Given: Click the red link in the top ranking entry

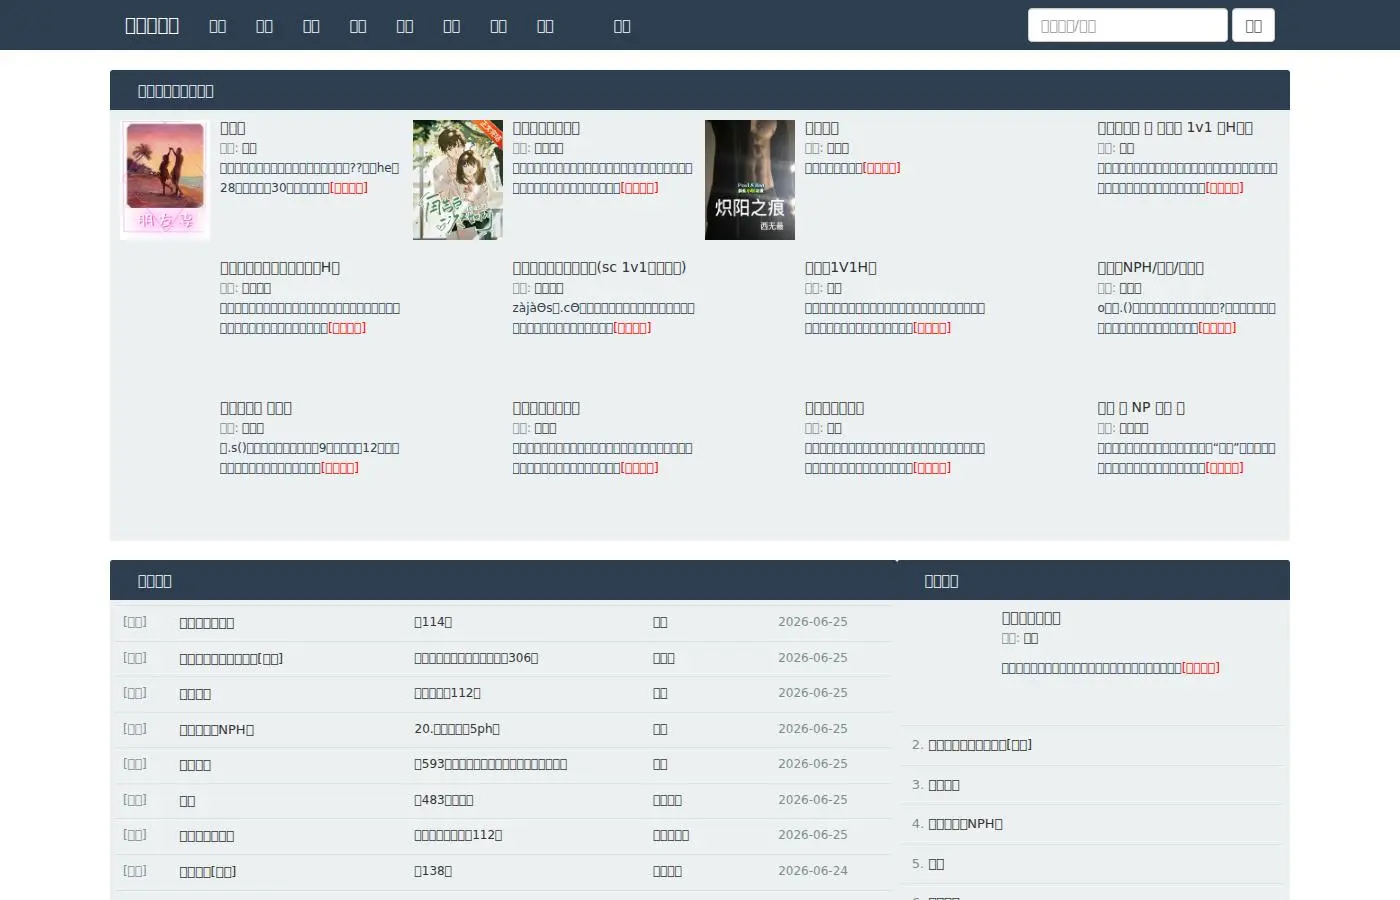Looking at the screenshot, I should (1201, 668).
